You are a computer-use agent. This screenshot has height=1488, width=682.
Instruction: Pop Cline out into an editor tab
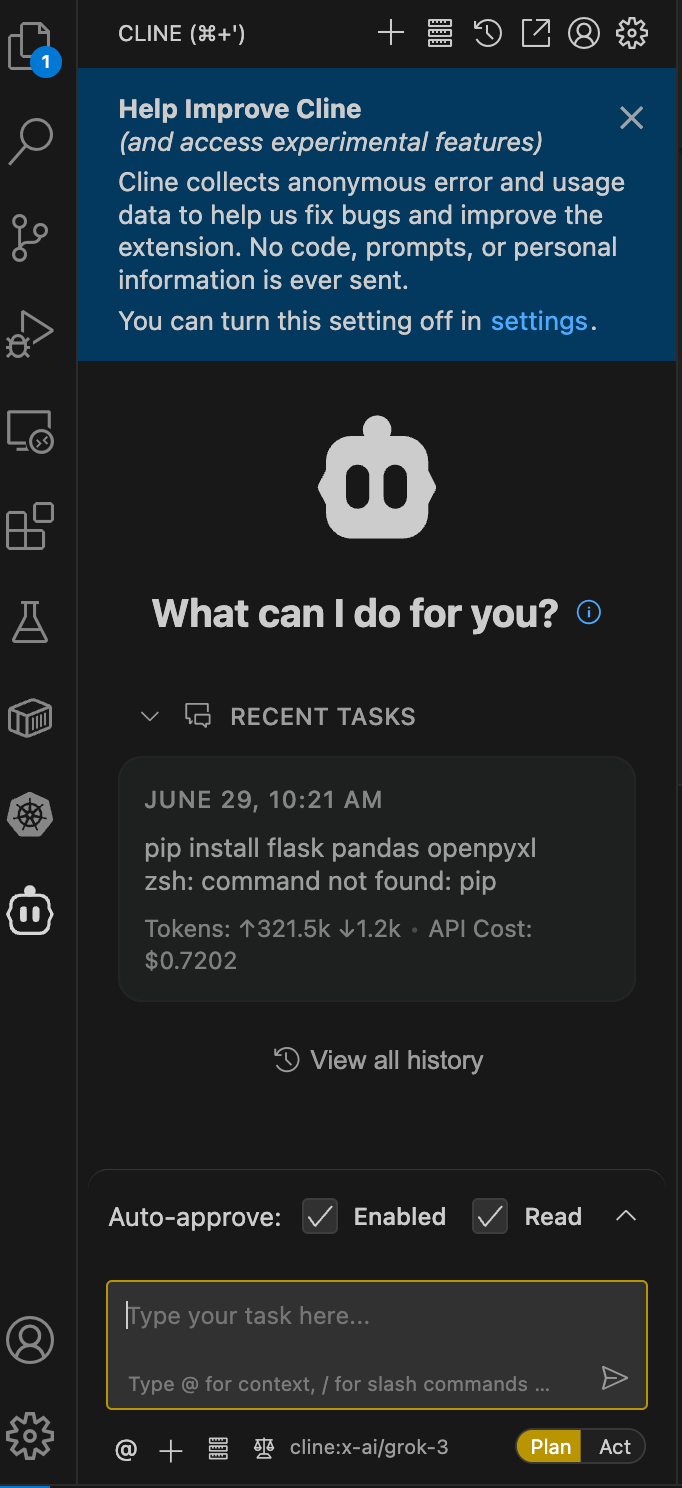point(535,32)
